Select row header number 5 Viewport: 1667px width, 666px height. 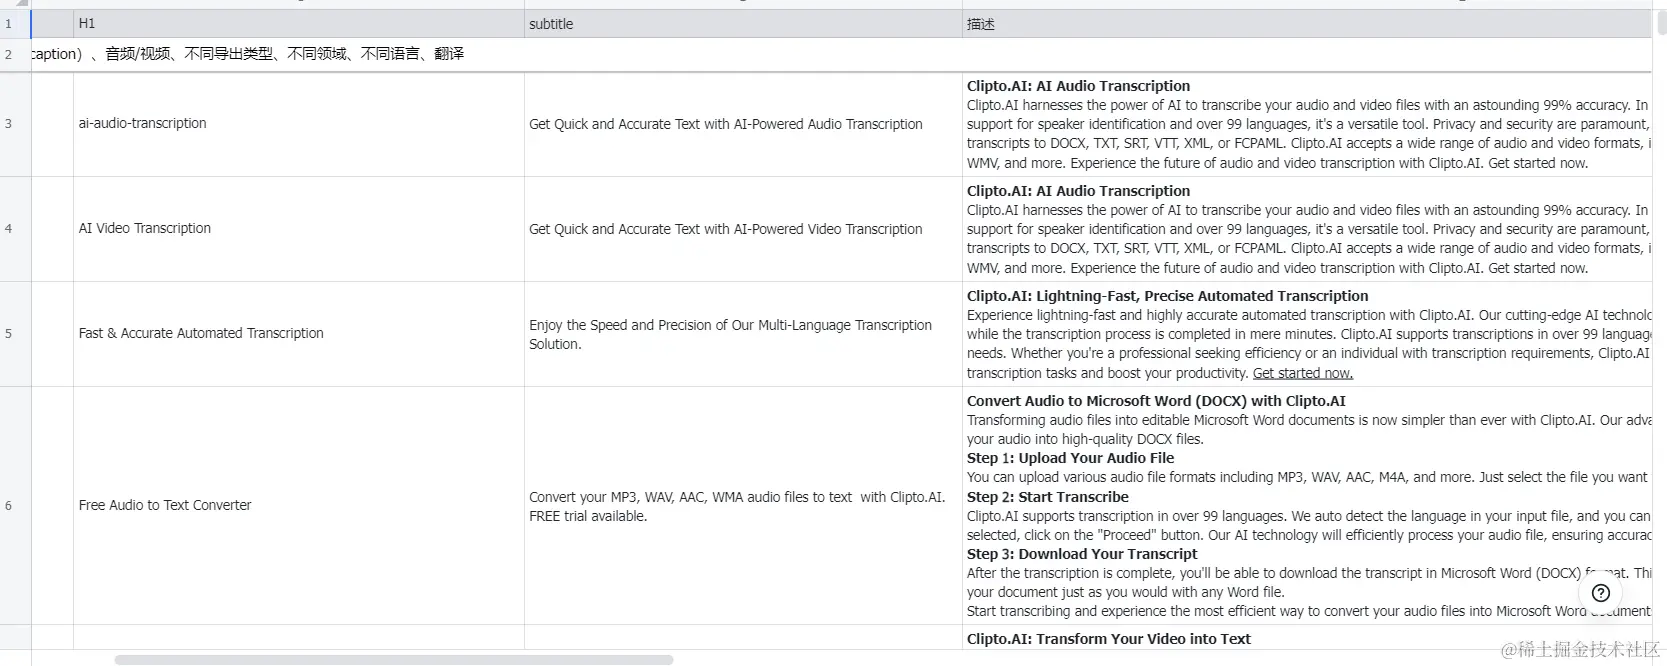point(15,334)
